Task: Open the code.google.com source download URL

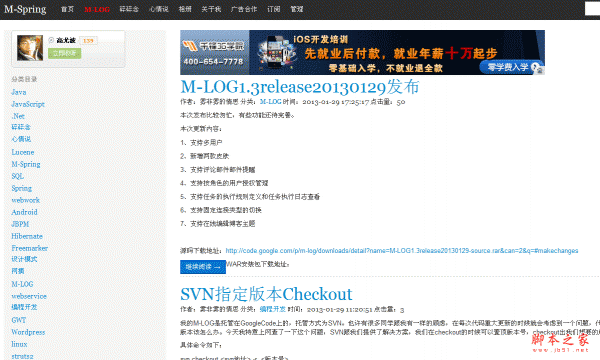Action: click(x=402, y=251)
